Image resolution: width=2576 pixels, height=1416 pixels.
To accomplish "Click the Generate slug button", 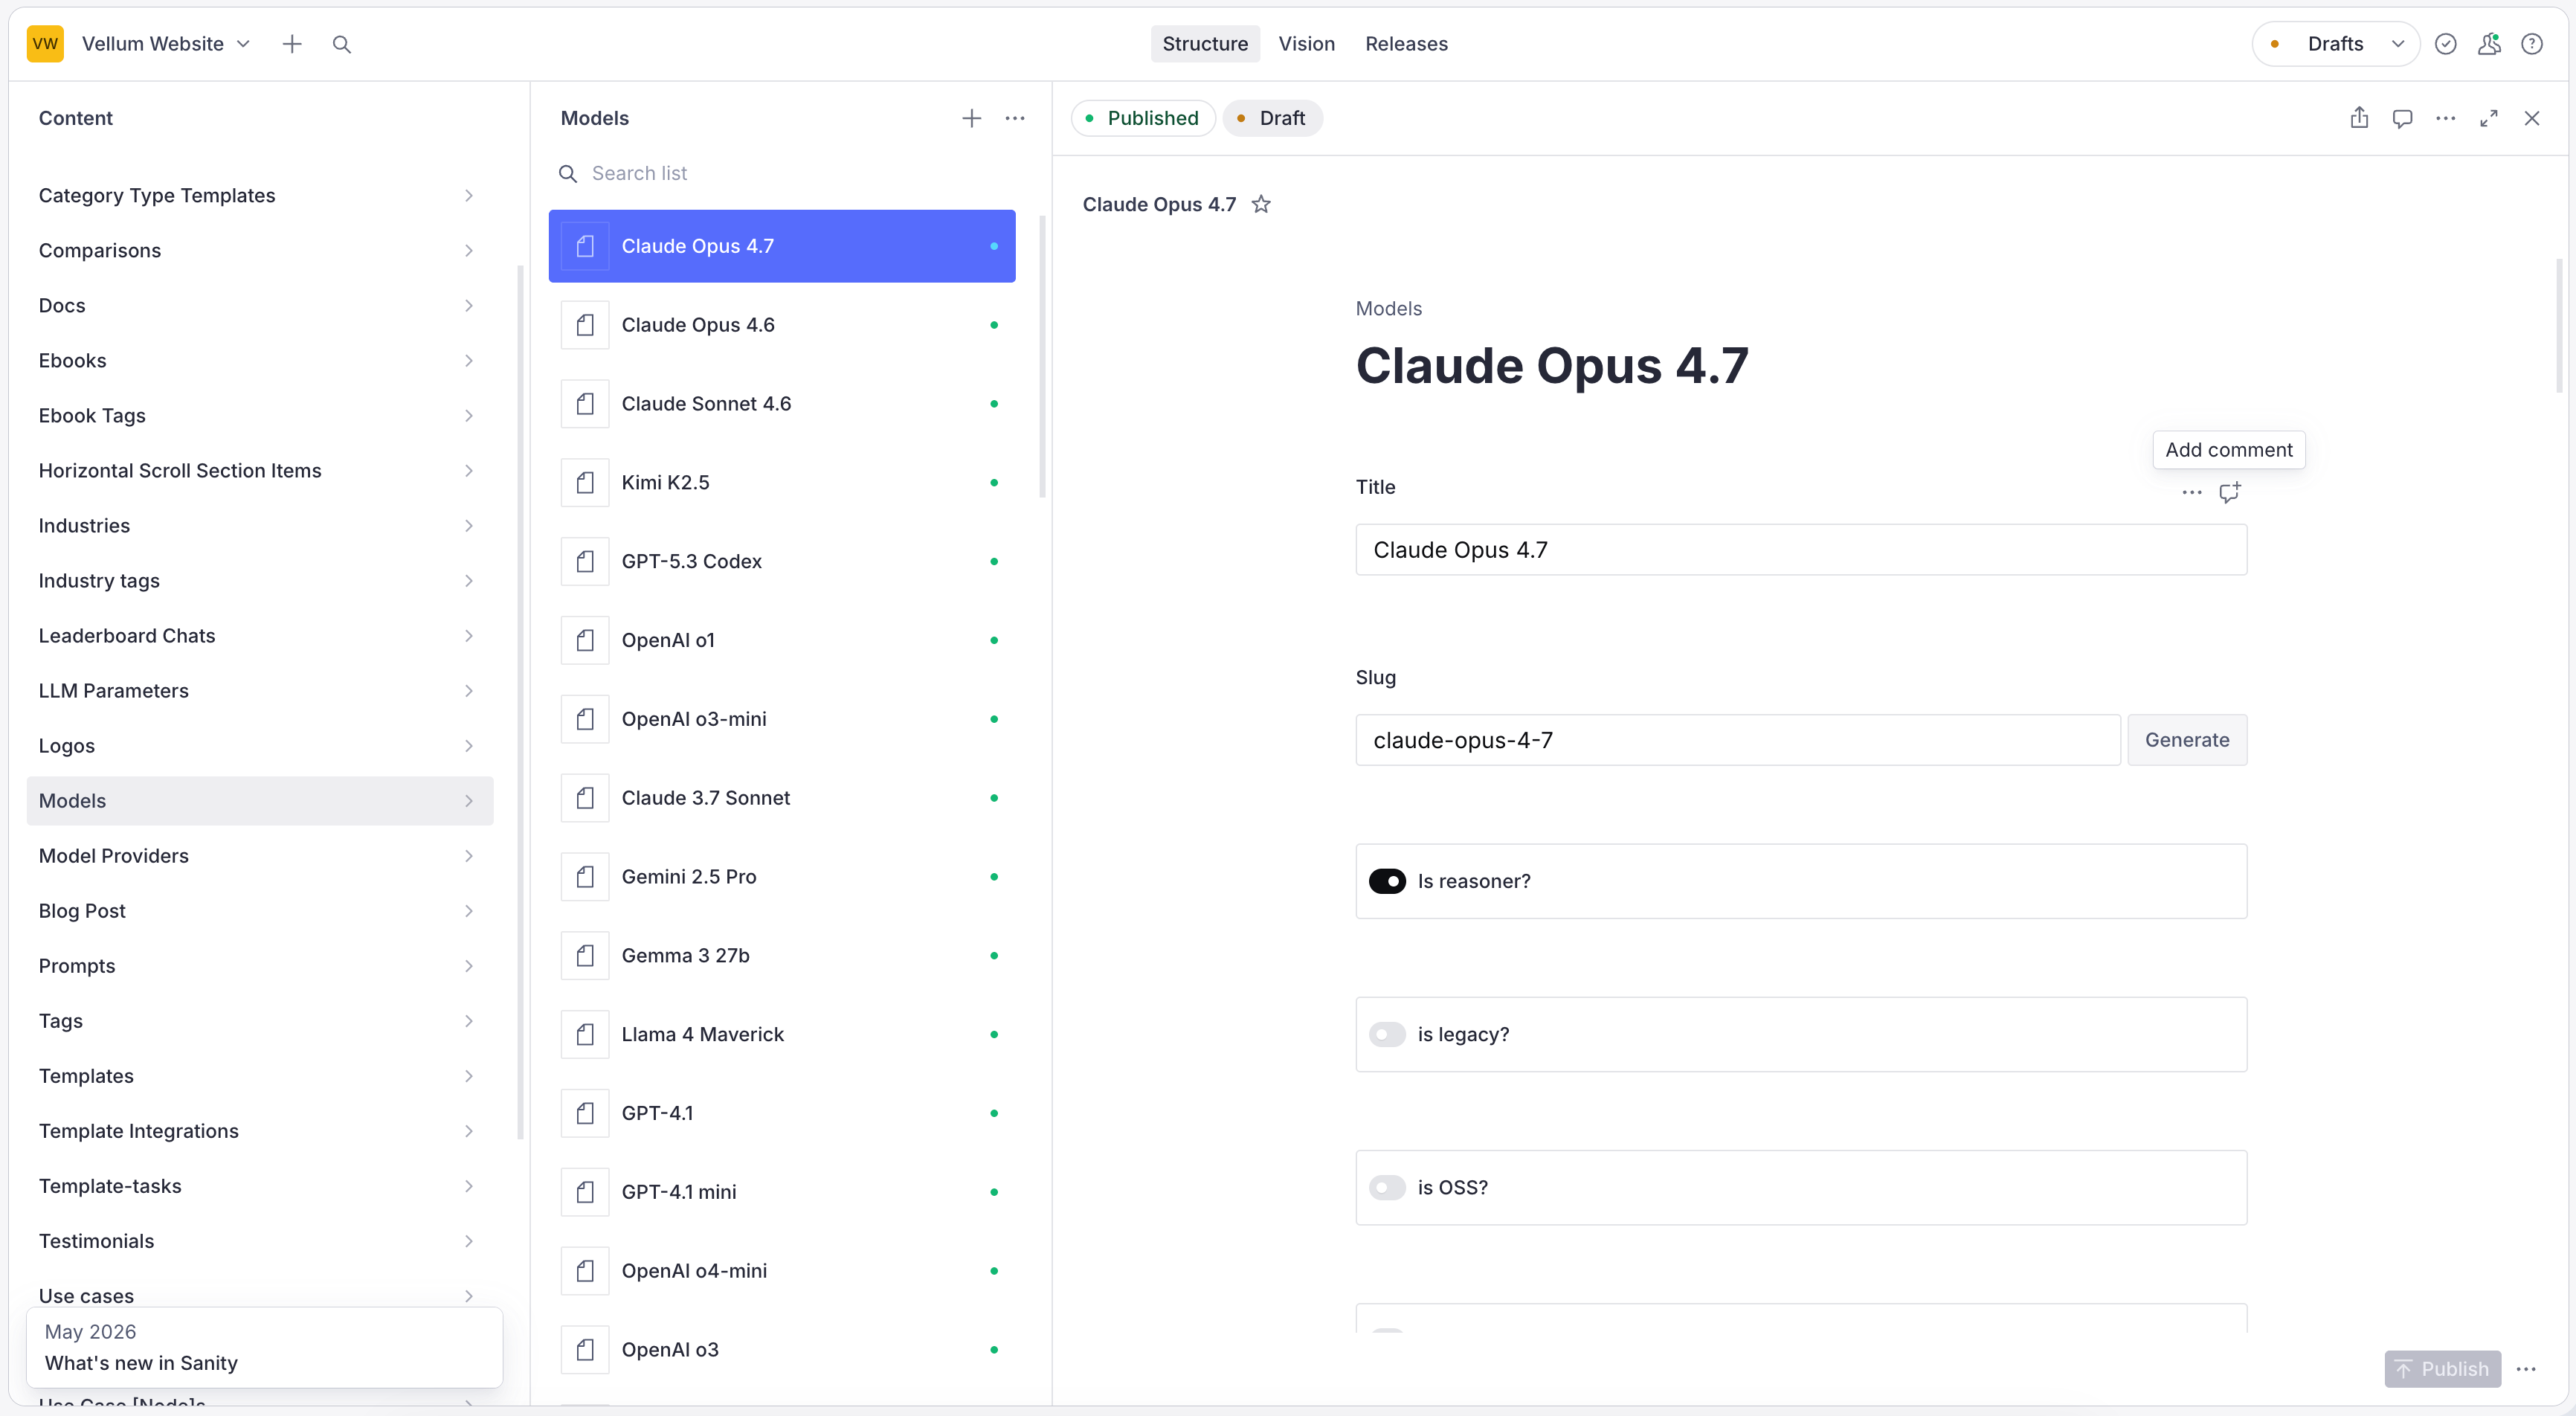I will (2187, 740).
